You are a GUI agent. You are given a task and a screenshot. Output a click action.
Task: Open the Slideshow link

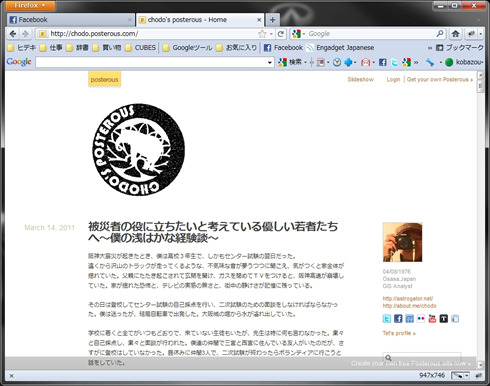pyautogui.click(x=360, y=79)
